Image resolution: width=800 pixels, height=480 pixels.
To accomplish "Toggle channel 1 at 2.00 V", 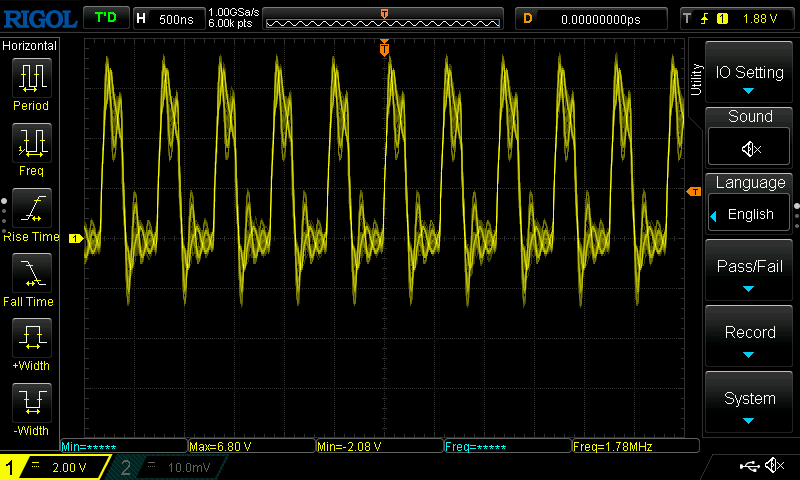I will [55, 467].
